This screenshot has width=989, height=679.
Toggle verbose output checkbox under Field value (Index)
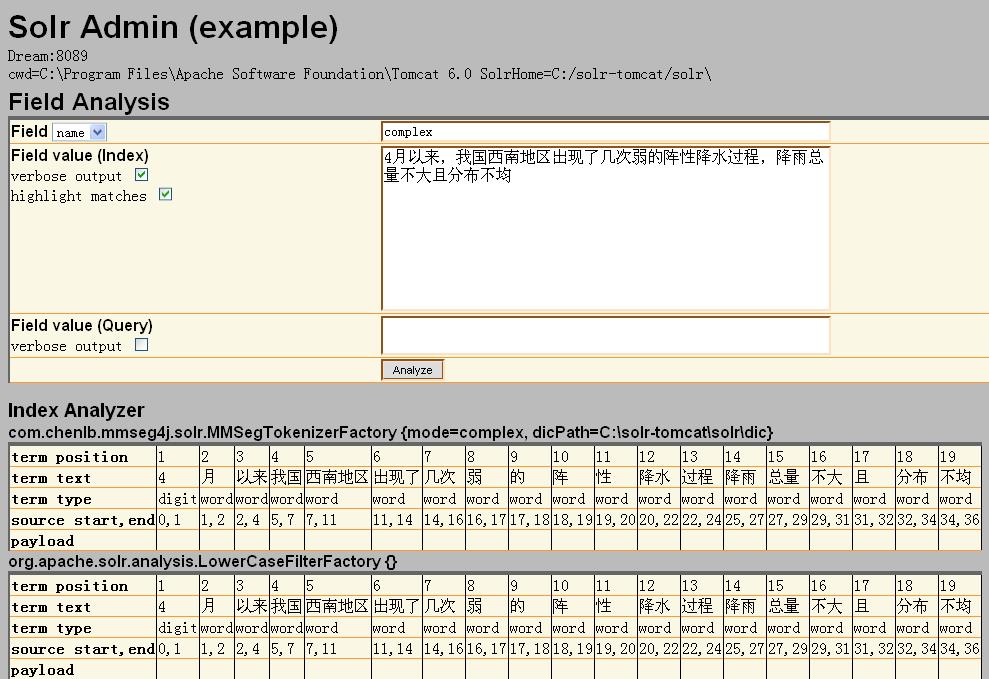tap(141, 175)
